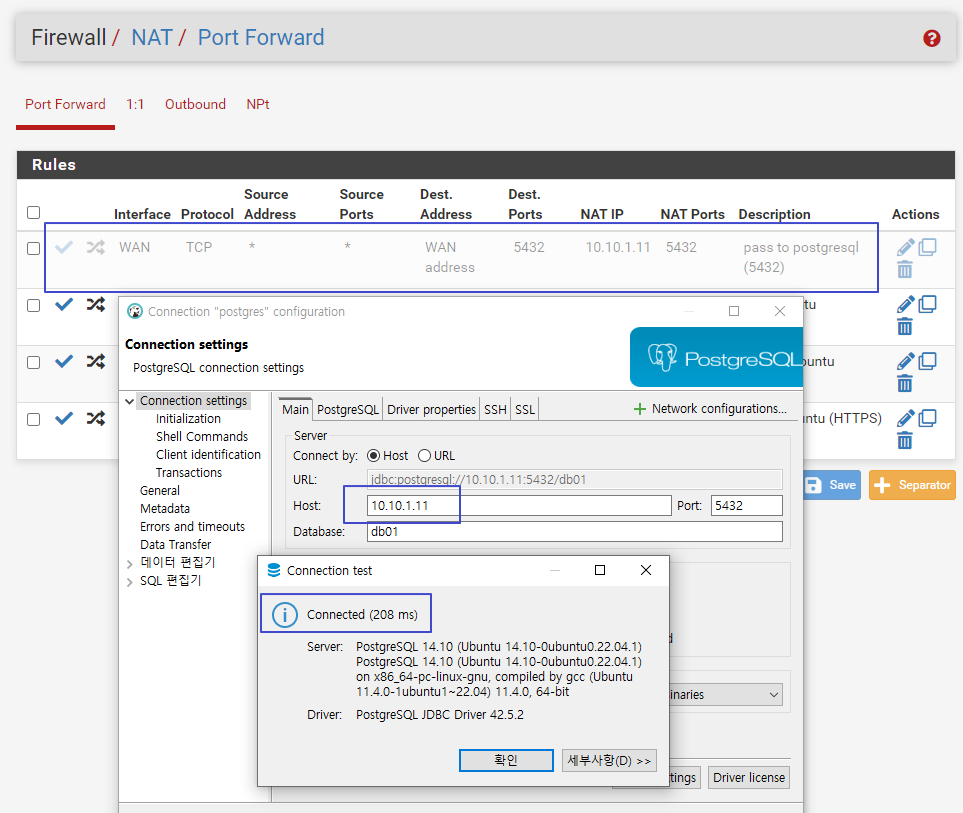Follow the Port Forward breadcrumb link

pos(260,37)
